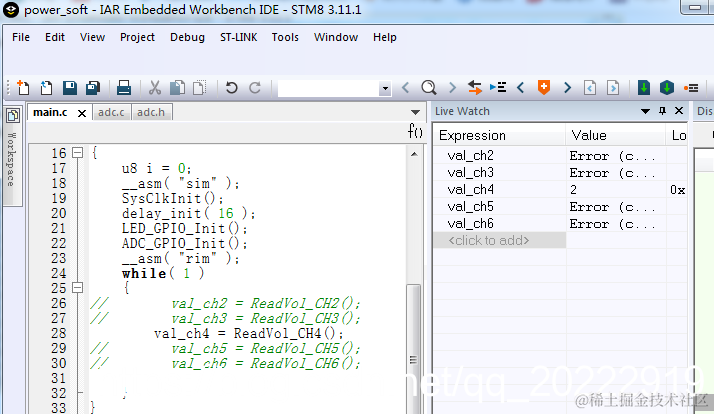This screenshot has height=414, width=714.
Task: Open the Project menu
Action: [x=137, y=37]
